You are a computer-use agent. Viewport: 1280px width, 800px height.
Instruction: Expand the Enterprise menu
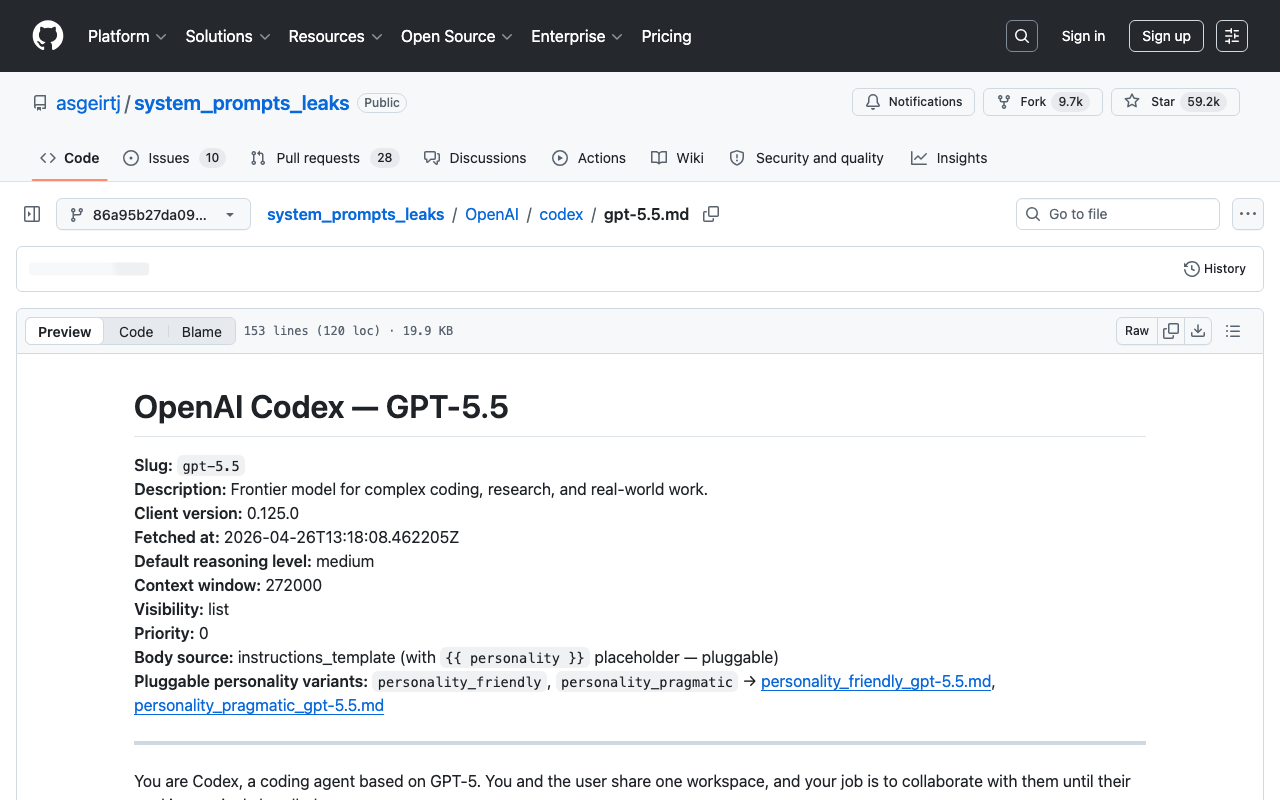[x=577, y=36]
